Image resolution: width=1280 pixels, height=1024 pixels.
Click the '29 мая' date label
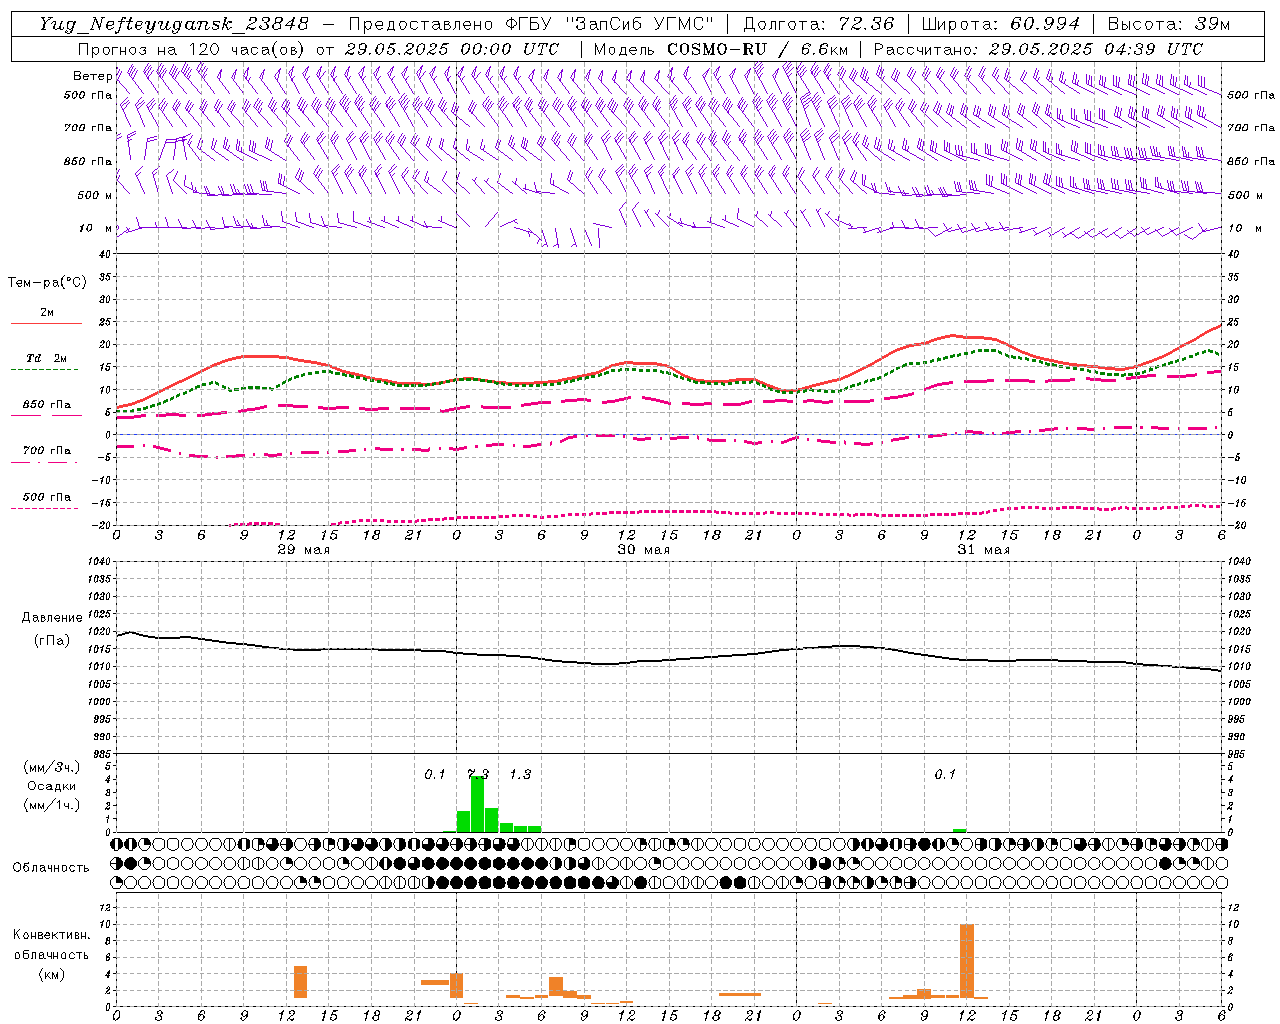pyautogui.click(x=303, y=550)
